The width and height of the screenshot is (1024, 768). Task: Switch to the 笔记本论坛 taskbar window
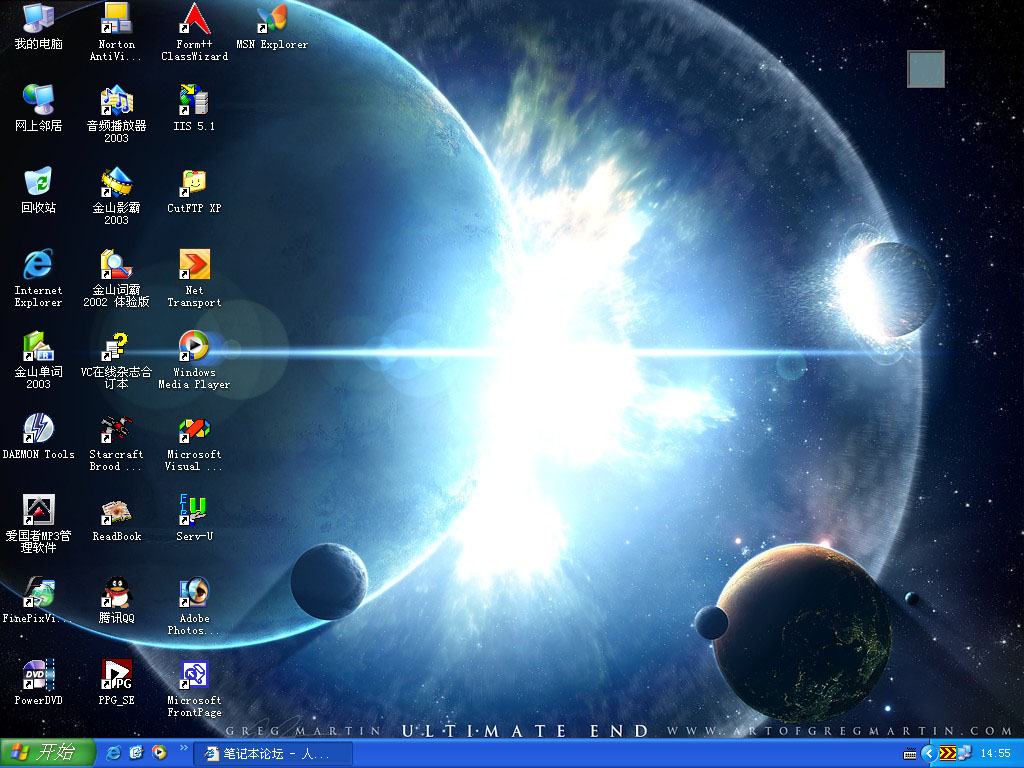pyautogui.click(x=273, y=754)
